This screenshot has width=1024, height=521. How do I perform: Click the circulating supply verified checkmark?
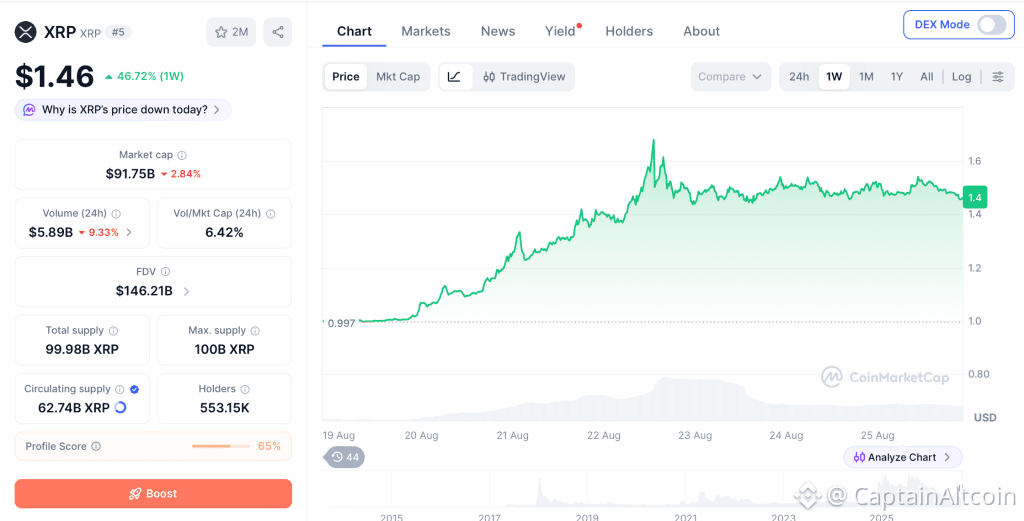(135, 389)
